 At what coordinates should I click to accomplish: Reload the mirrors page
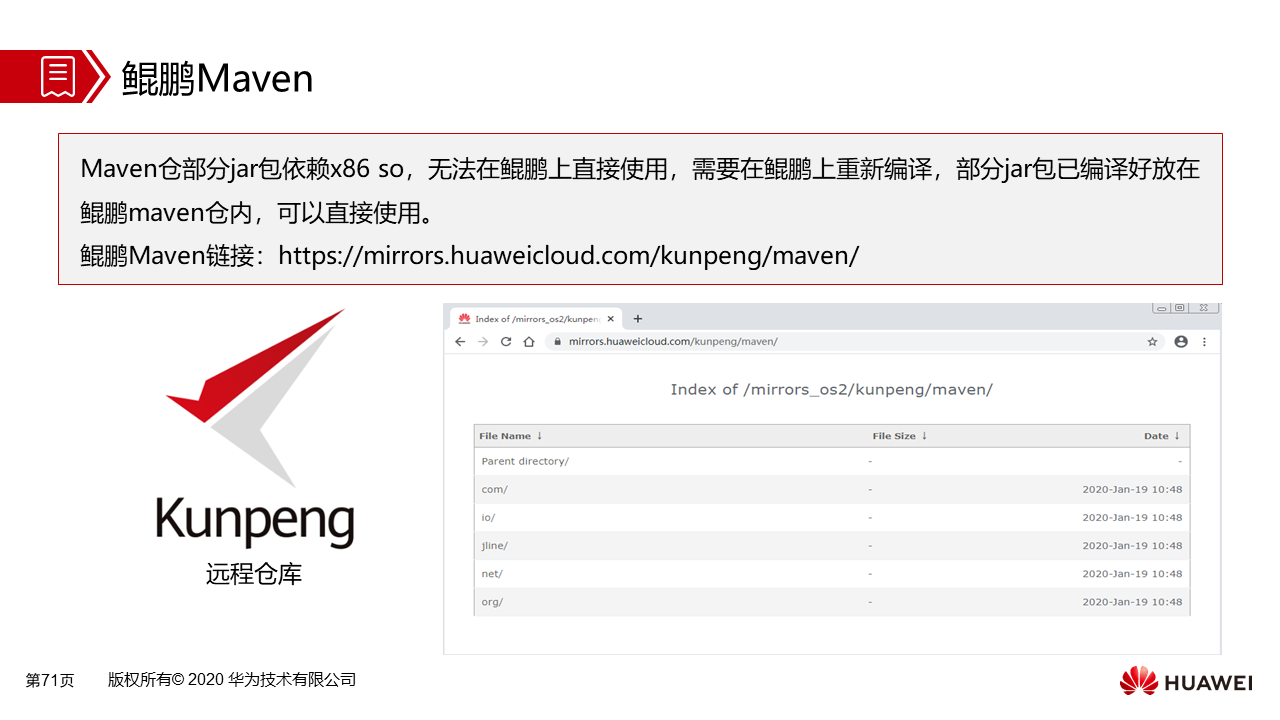click(506, 342)
